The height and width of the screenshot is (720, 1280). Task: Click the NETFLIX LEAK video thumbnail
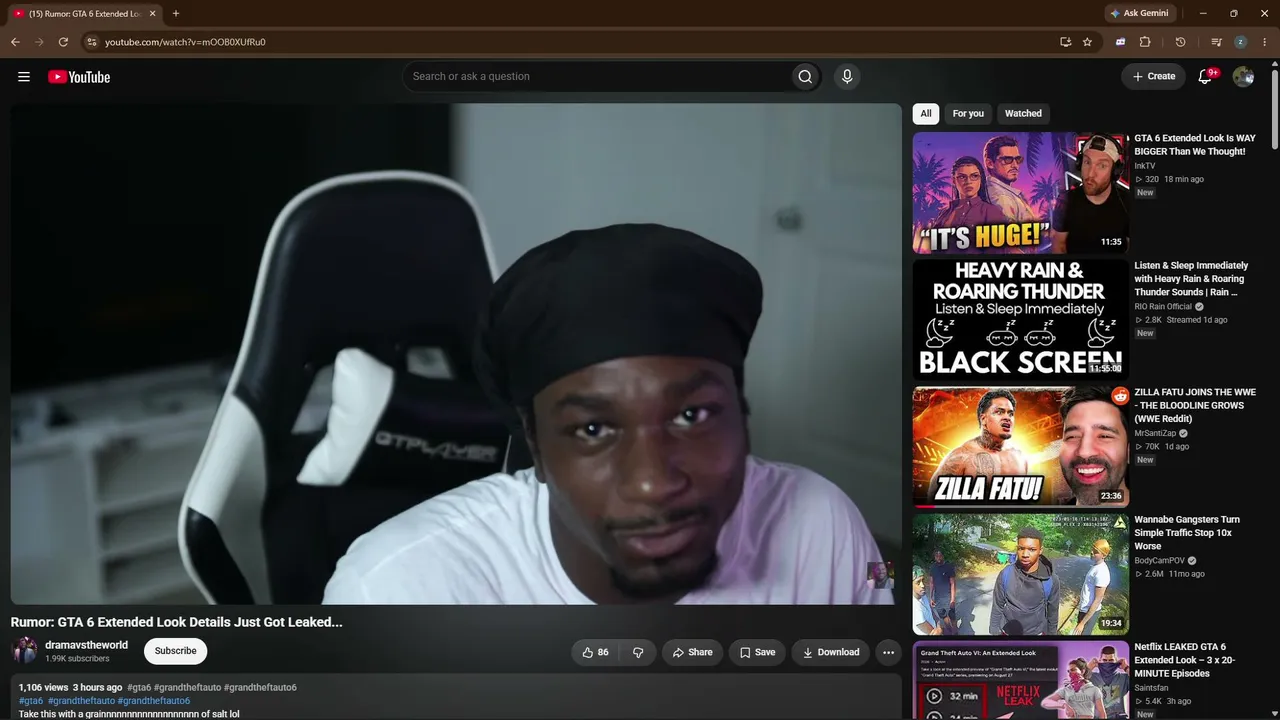pos(1020,680)
